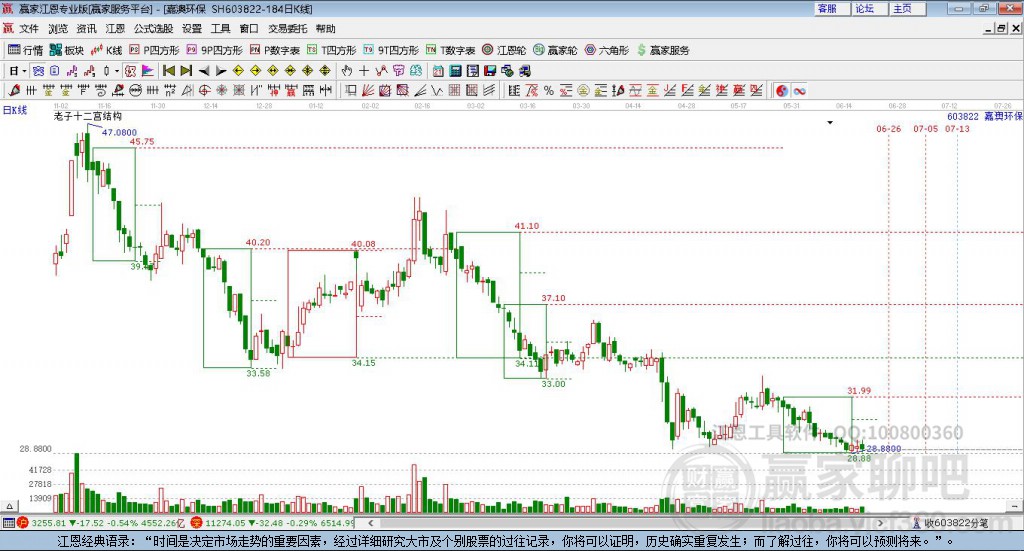Open the P四方形 tool

[x=154, y=50]
